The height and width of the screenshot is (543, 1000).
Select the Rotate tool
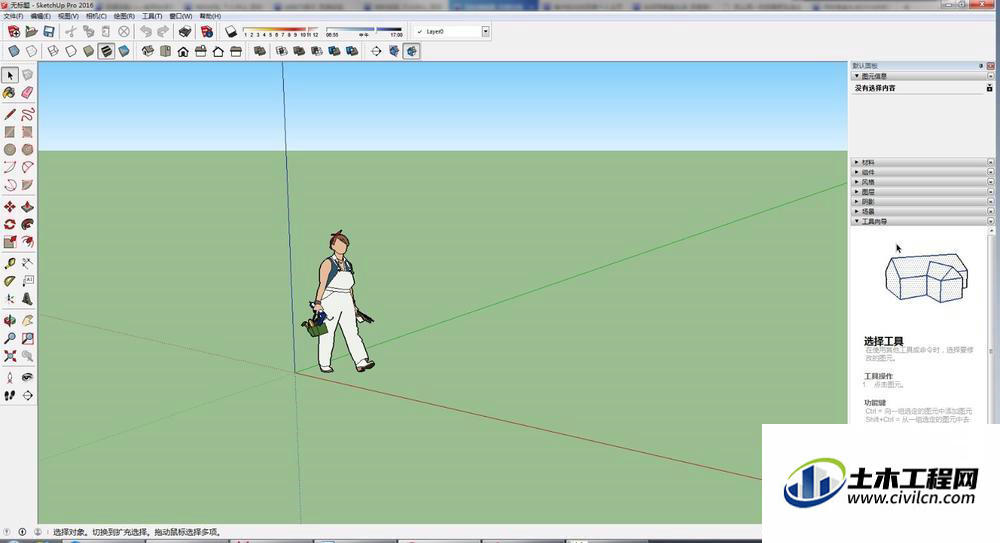10,225
